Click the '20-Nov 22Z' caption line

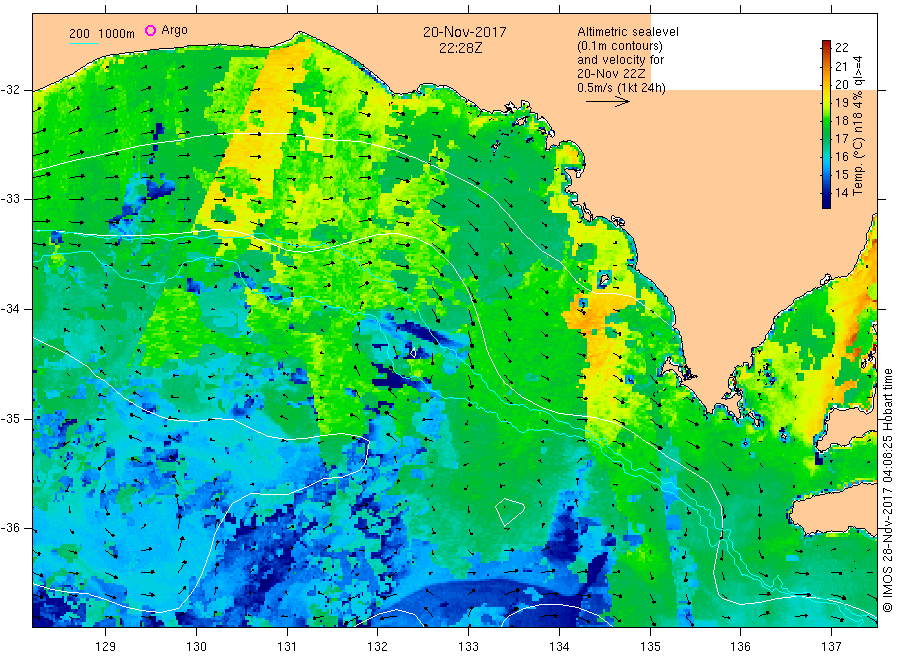611,74
